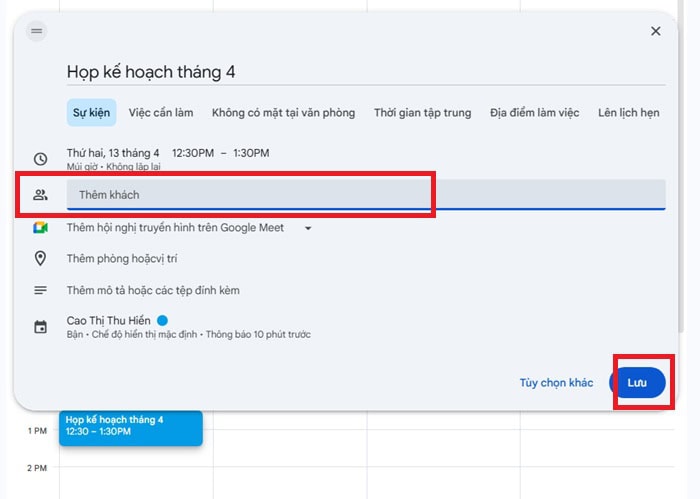This screenshot has height=499, width=700.
Task: Choose Không có mặt tại văn phòng
Action: tap(283, 113)
